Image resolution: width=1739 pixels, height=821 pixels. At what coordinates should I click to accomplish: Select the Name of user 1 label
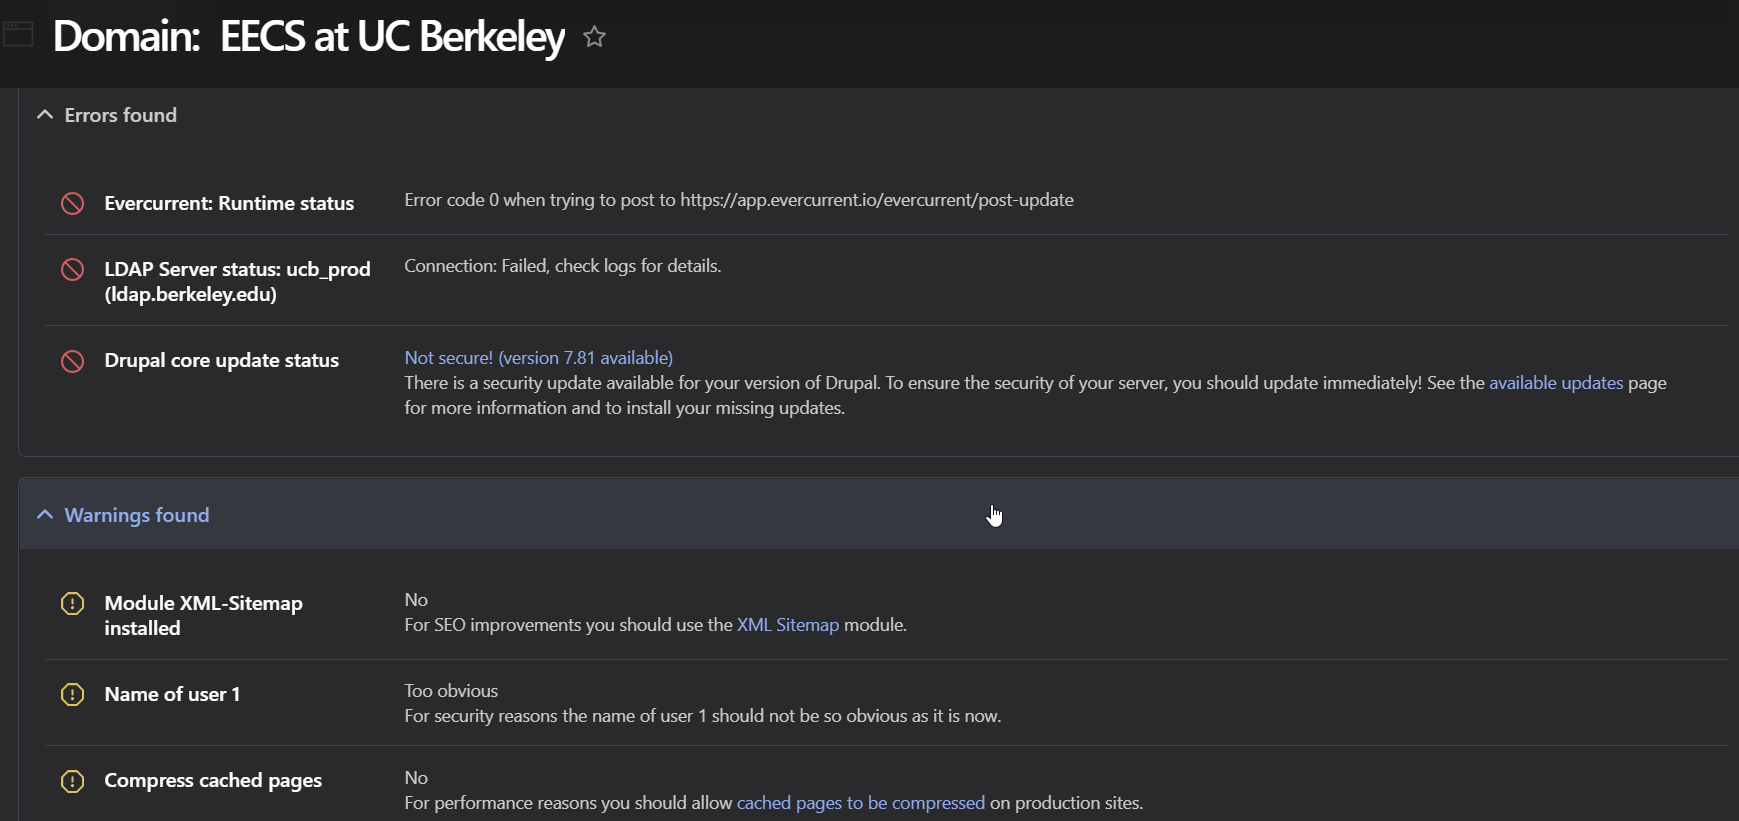(x=172, y=694)
